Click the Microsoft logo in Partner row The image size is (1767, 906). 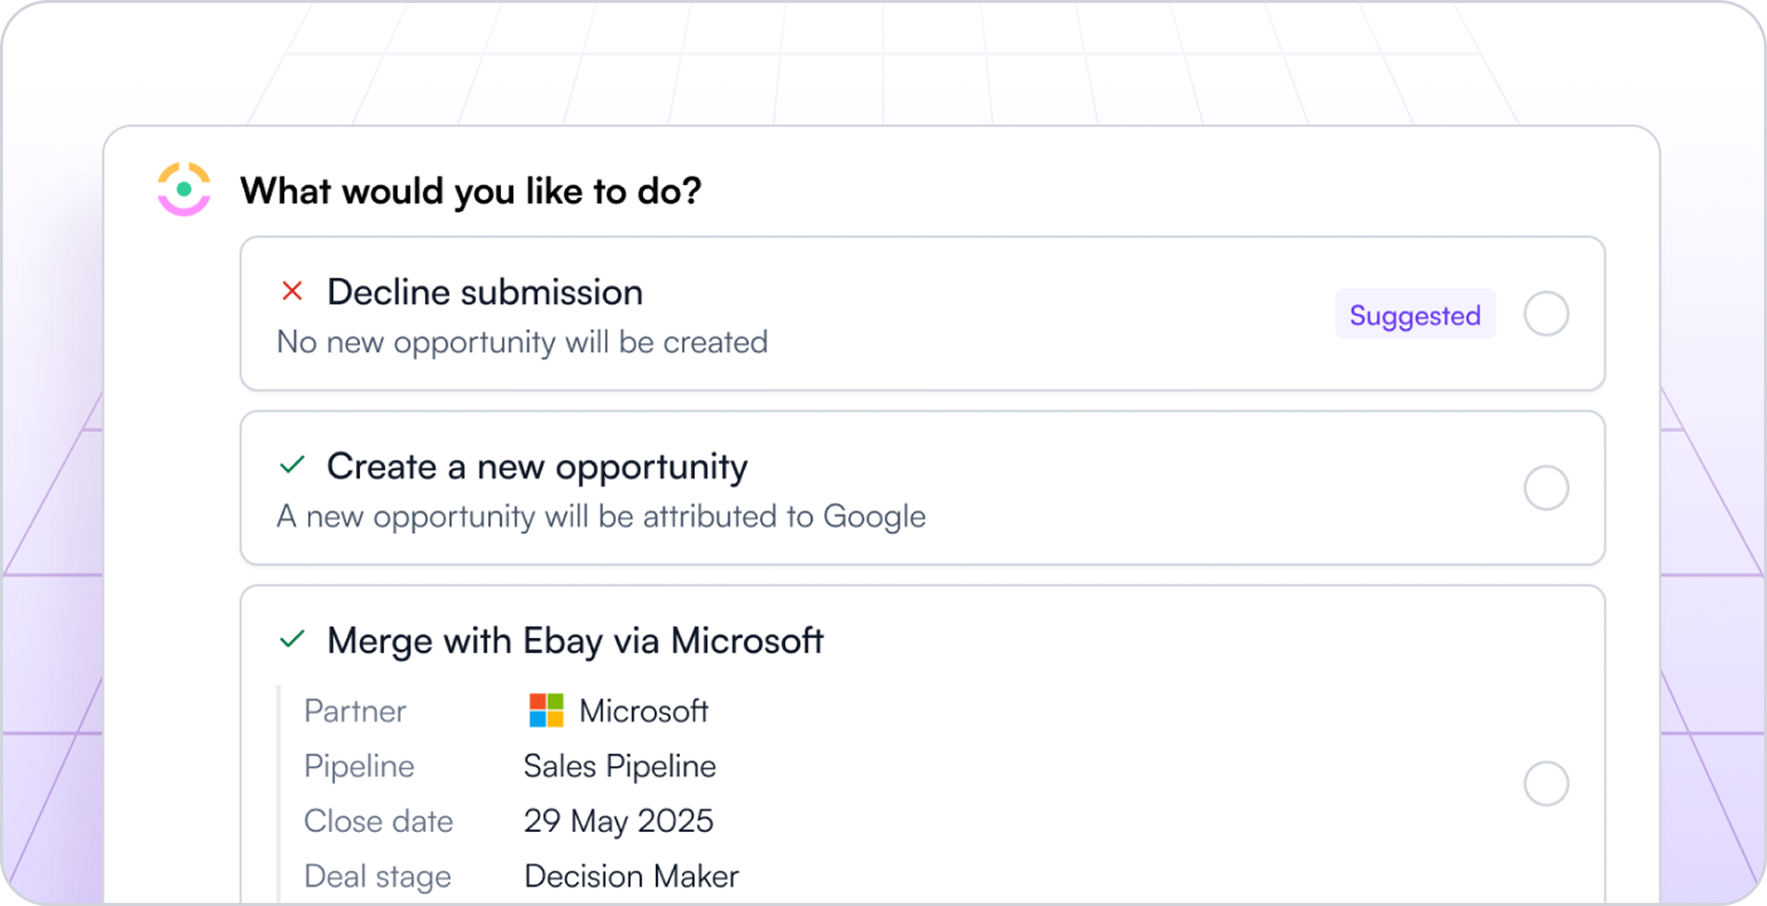click(x=546, y=711)
